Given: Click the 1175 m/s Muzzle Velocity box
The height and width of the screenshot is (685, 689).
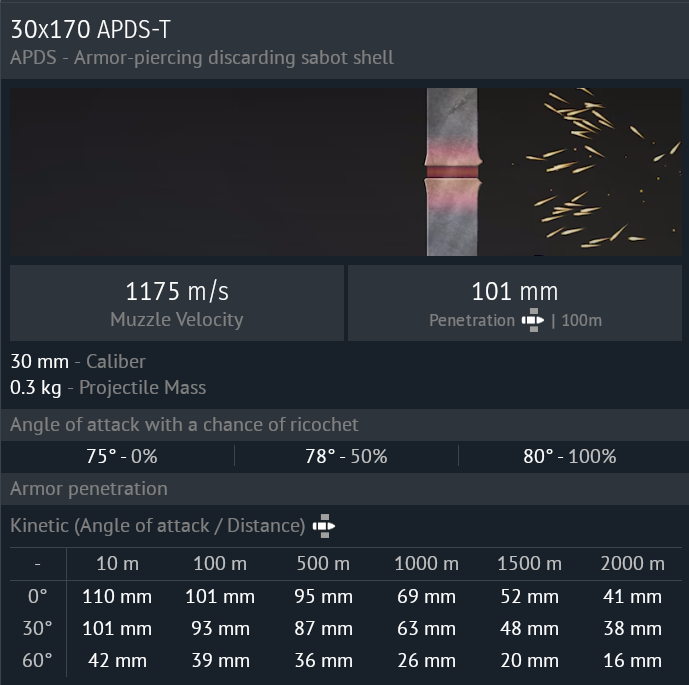Looking at the screenshot, I should 177,303.
